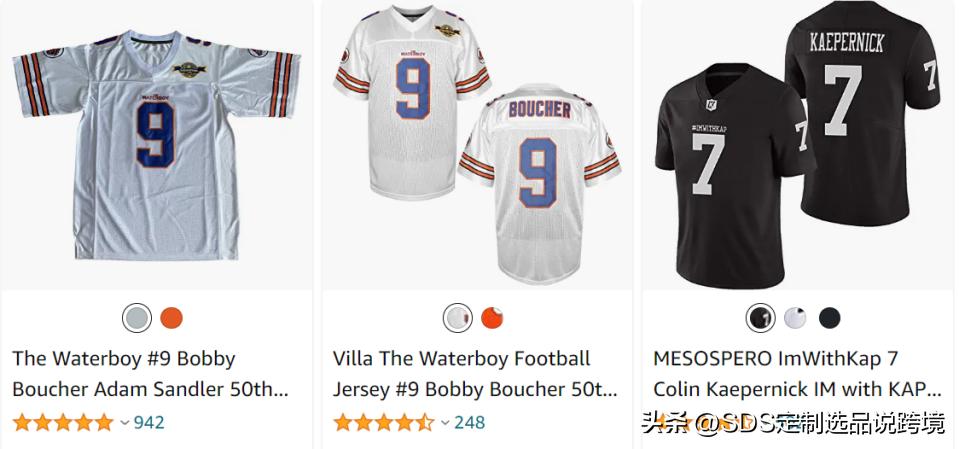Image resolution: width=959 pixels, height=449 pixels.
Task: Click the 4.5-star rating on Villa jersey
Action: point(384,422)
